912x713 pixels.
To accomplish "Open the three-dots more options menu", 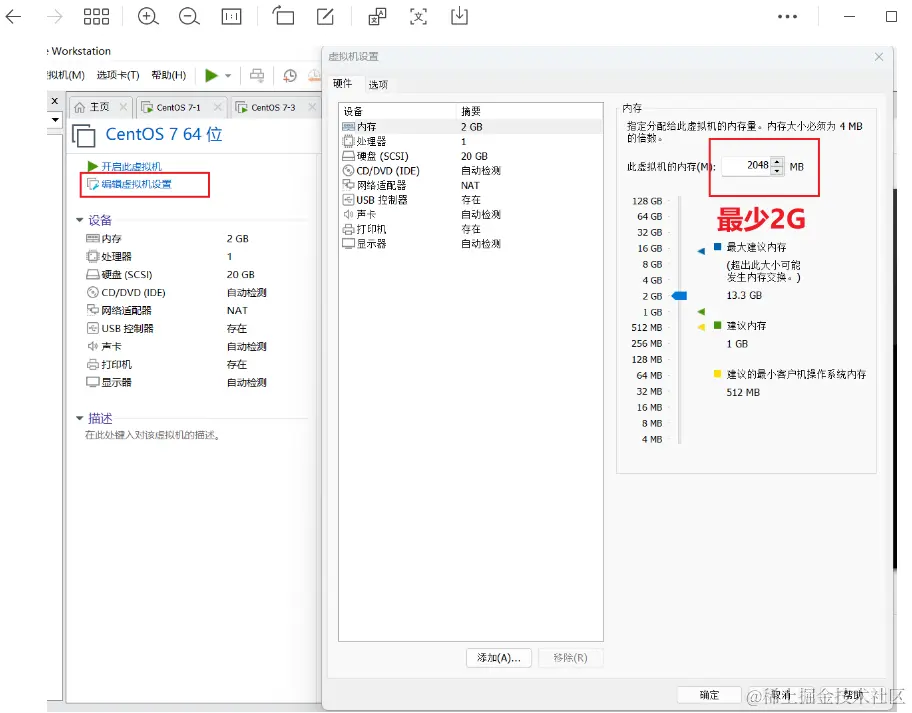I will point(788,16).
